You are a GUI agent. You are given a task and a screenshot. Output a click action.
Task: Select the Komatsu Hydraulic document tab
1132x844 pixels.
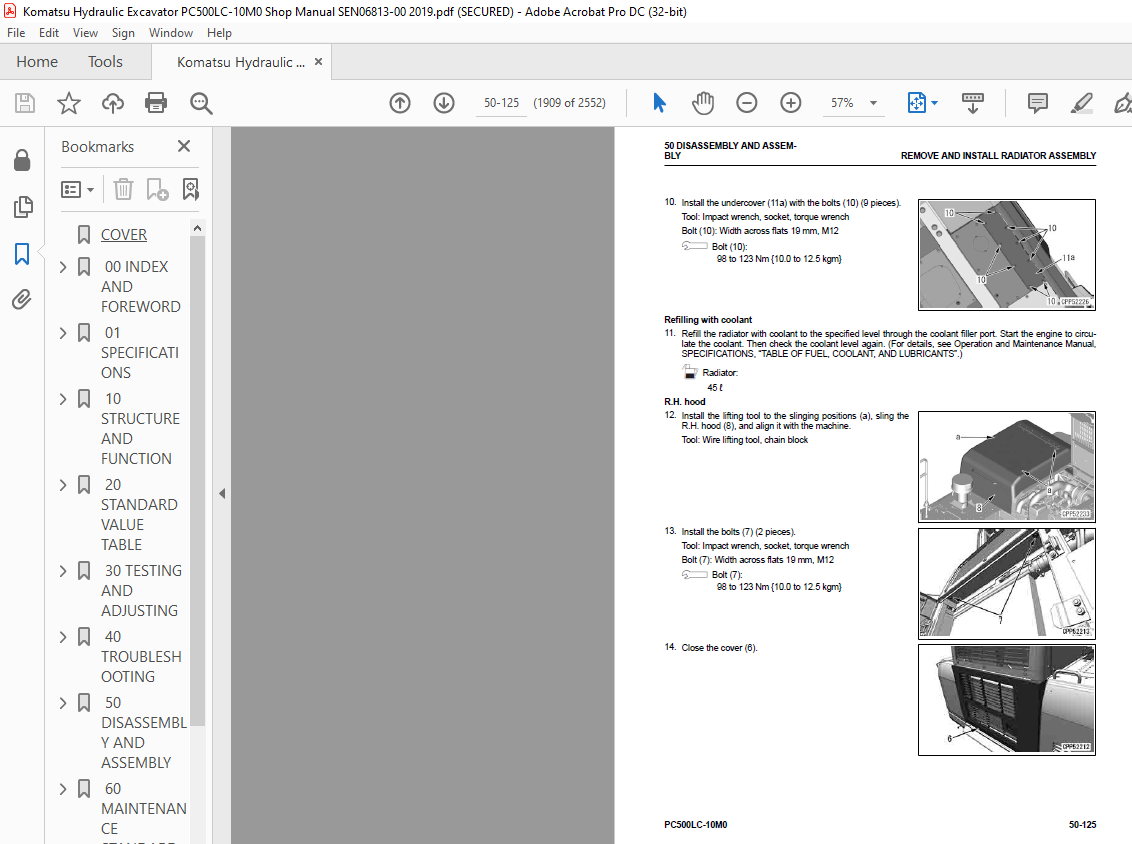tap(240, 62)
